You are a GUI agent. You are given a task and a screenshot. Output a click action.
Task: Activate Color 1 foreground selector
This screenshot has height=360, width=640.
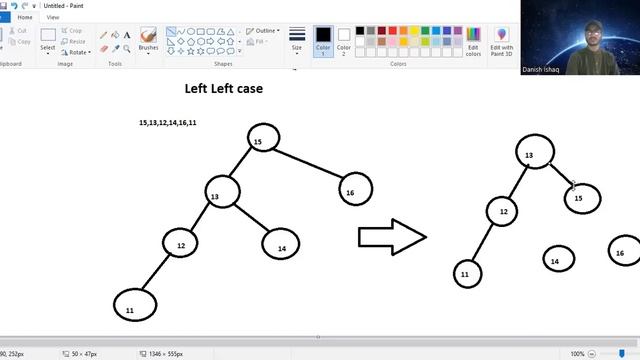pos(323,41)
